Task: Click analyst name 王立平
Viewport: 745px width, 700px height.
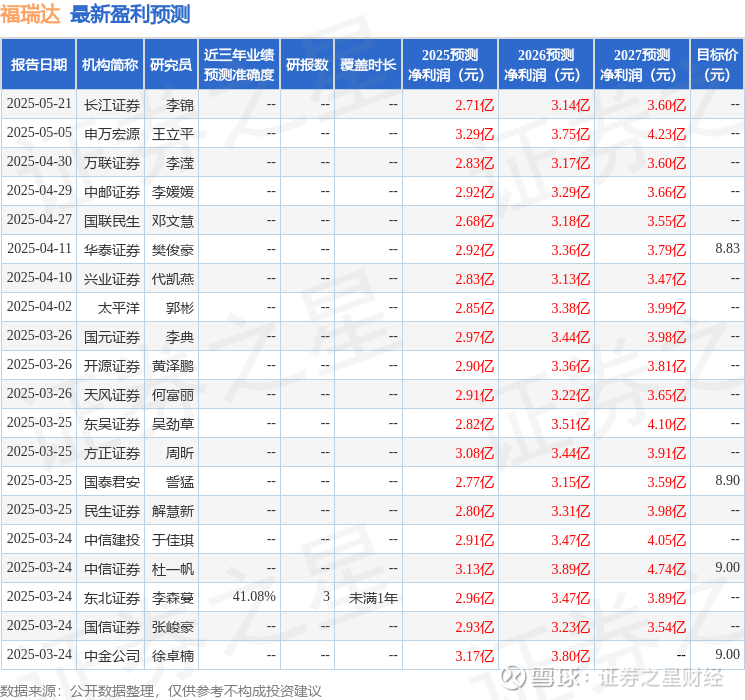Action: pos(172,134)
